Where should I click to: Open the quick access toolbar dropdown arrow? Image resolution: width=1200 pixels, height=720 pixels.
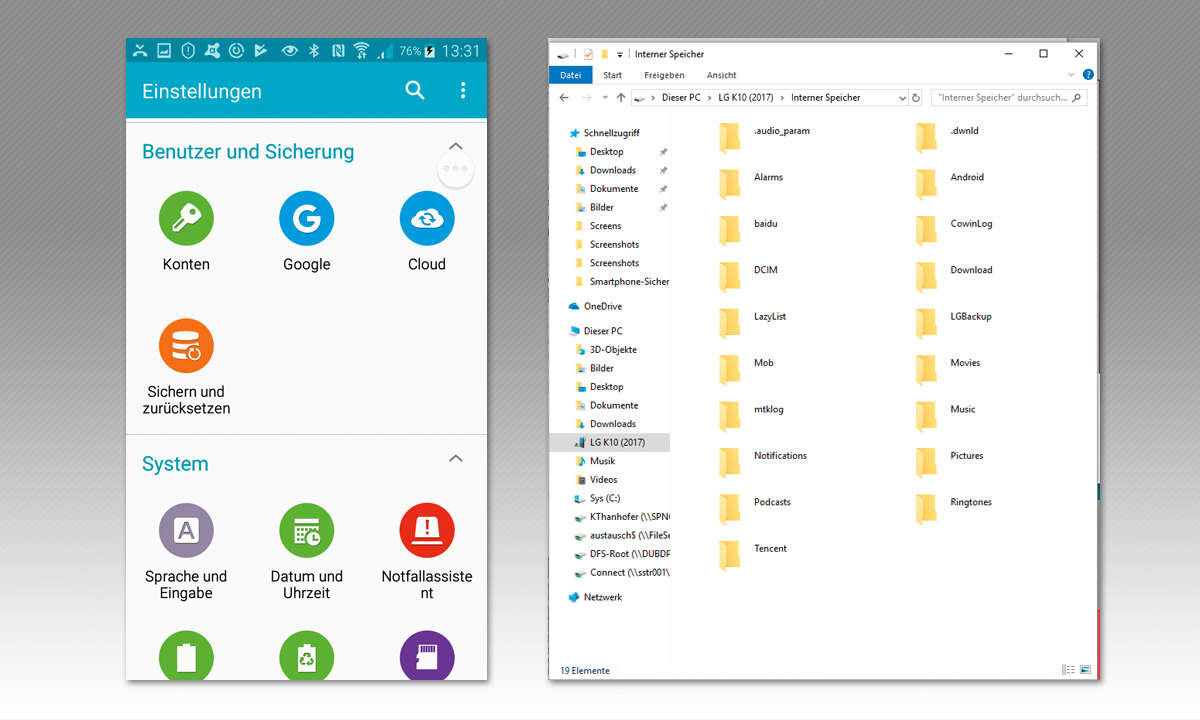[x=620, y=54]
